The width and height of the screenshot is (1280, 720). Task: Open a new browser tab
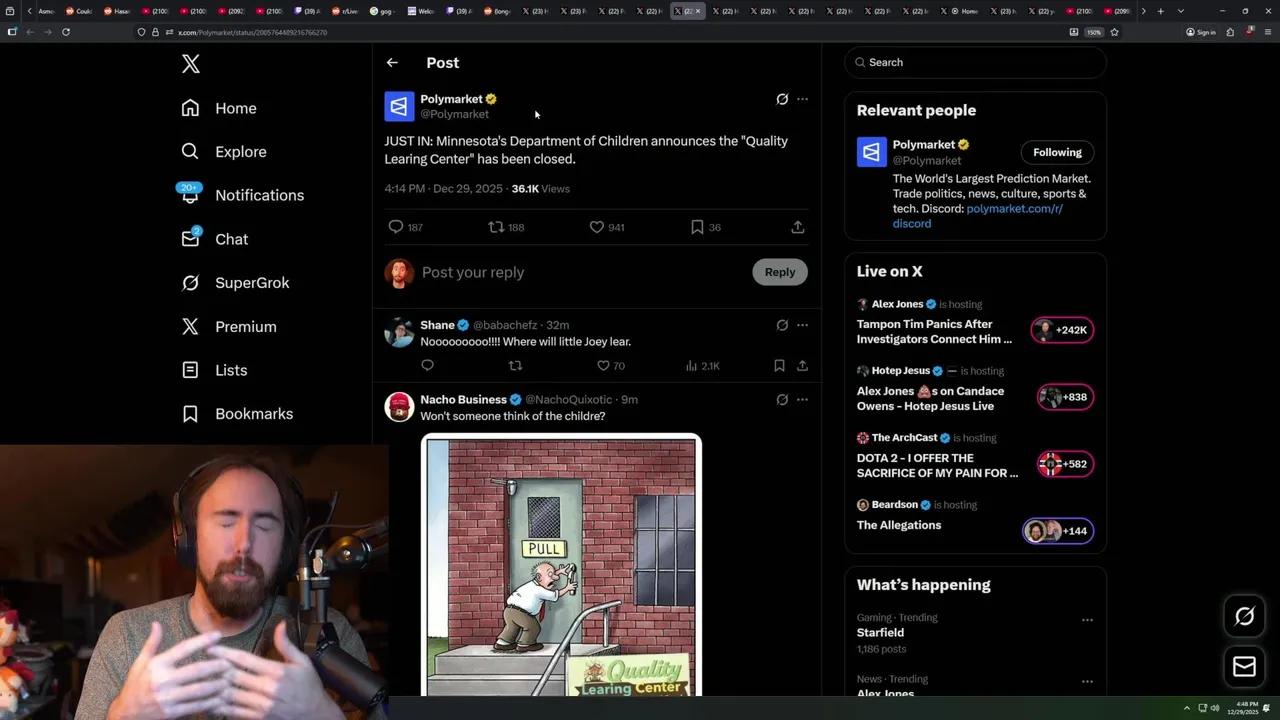tap(1160, 11)
